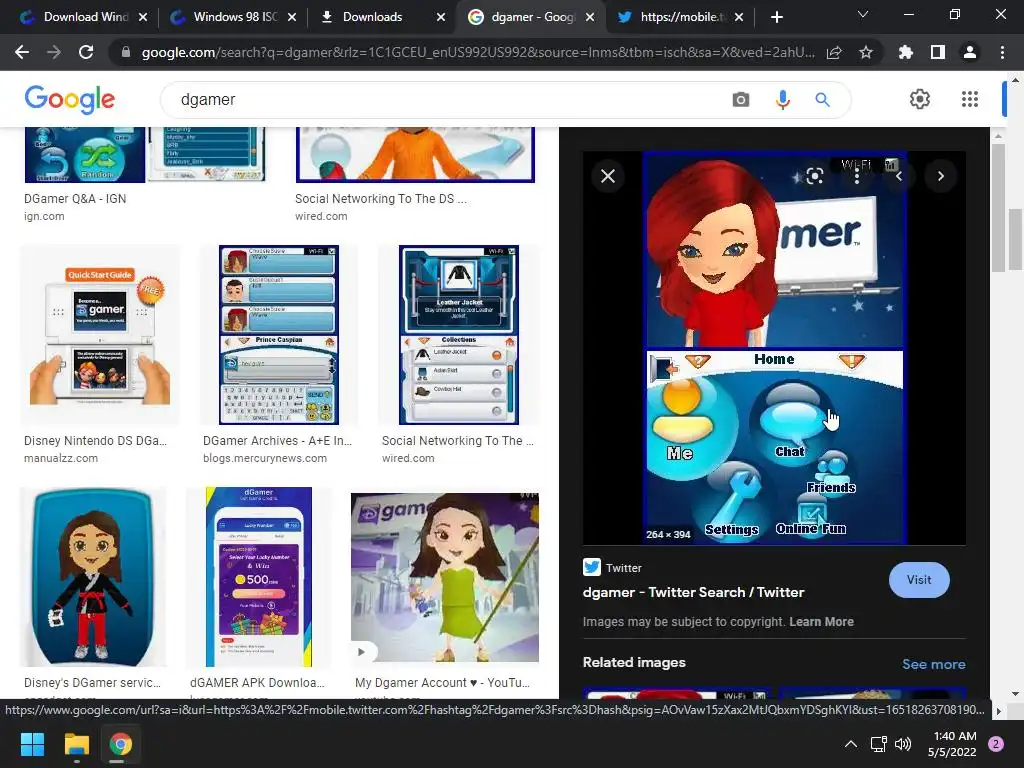Image resolution: width=1024 pixels, height=768 pixels.
Task: View site information via the lock icon
Action: point(125,52)
